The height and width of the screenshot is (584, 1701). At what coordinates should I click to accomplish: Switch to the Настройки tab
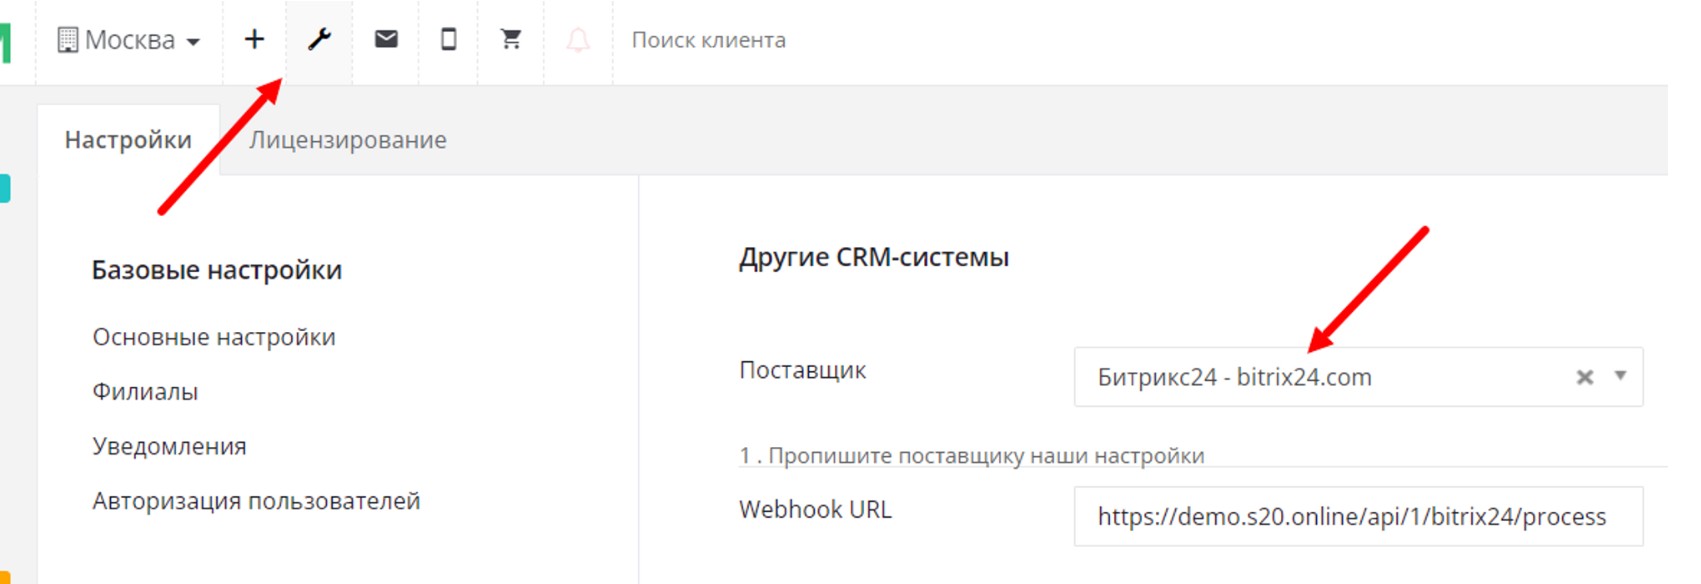point(128,139)
